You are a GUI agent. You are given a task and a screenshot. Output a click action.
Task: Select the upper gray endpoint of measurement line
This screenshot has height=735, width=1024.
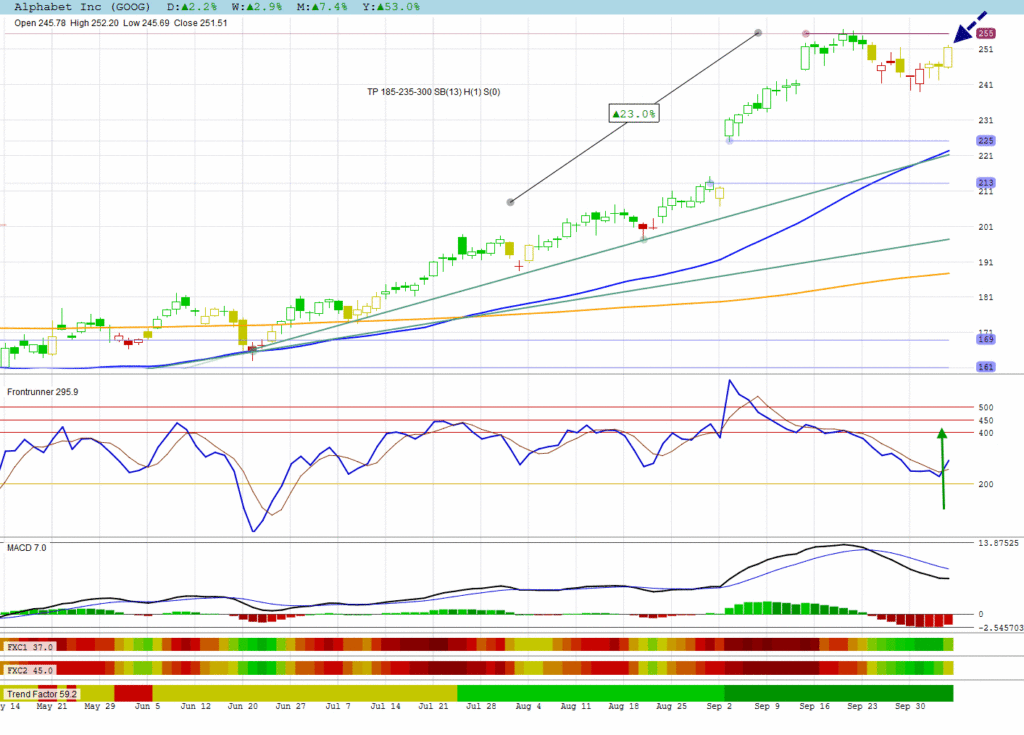(x=758, y=34)
